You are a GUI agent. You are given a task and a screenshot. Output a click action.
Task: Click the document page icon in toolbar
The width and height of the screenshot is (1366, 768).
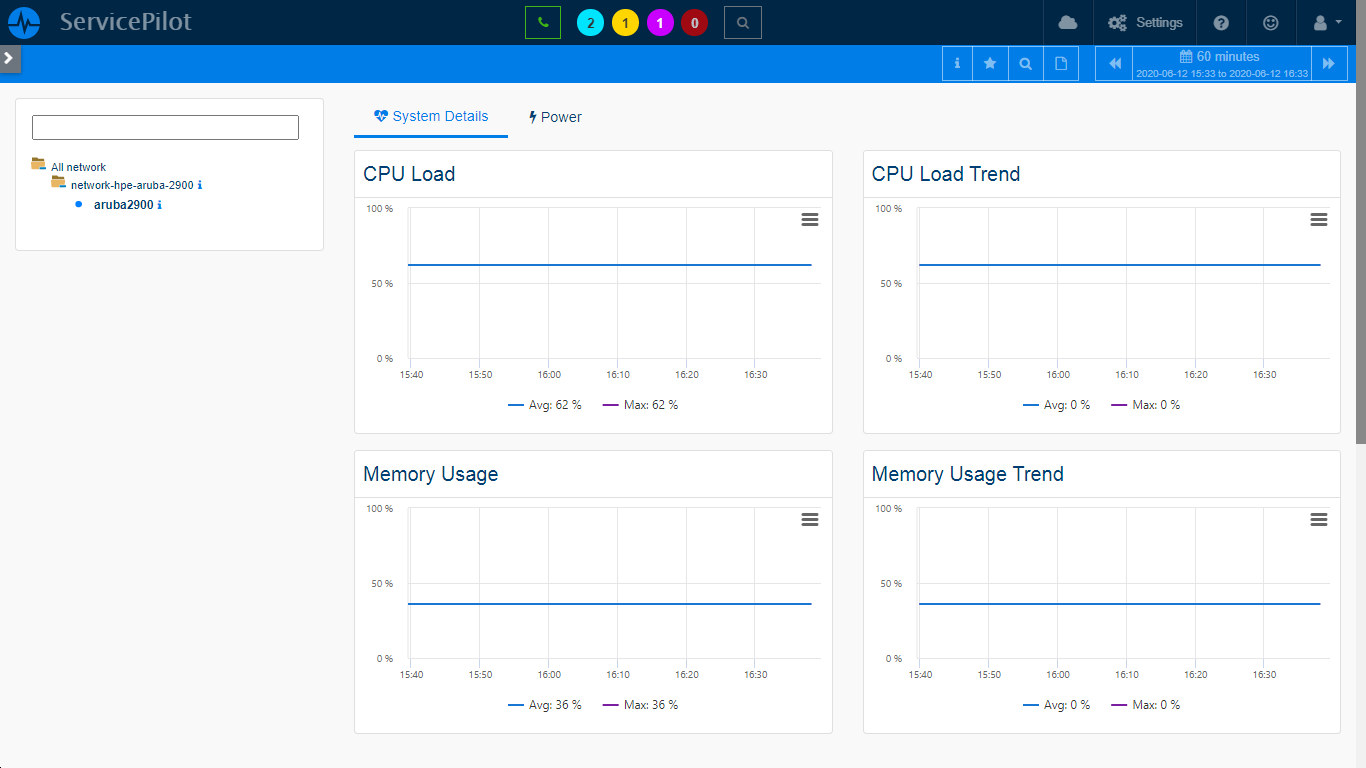pos(1061,63)
